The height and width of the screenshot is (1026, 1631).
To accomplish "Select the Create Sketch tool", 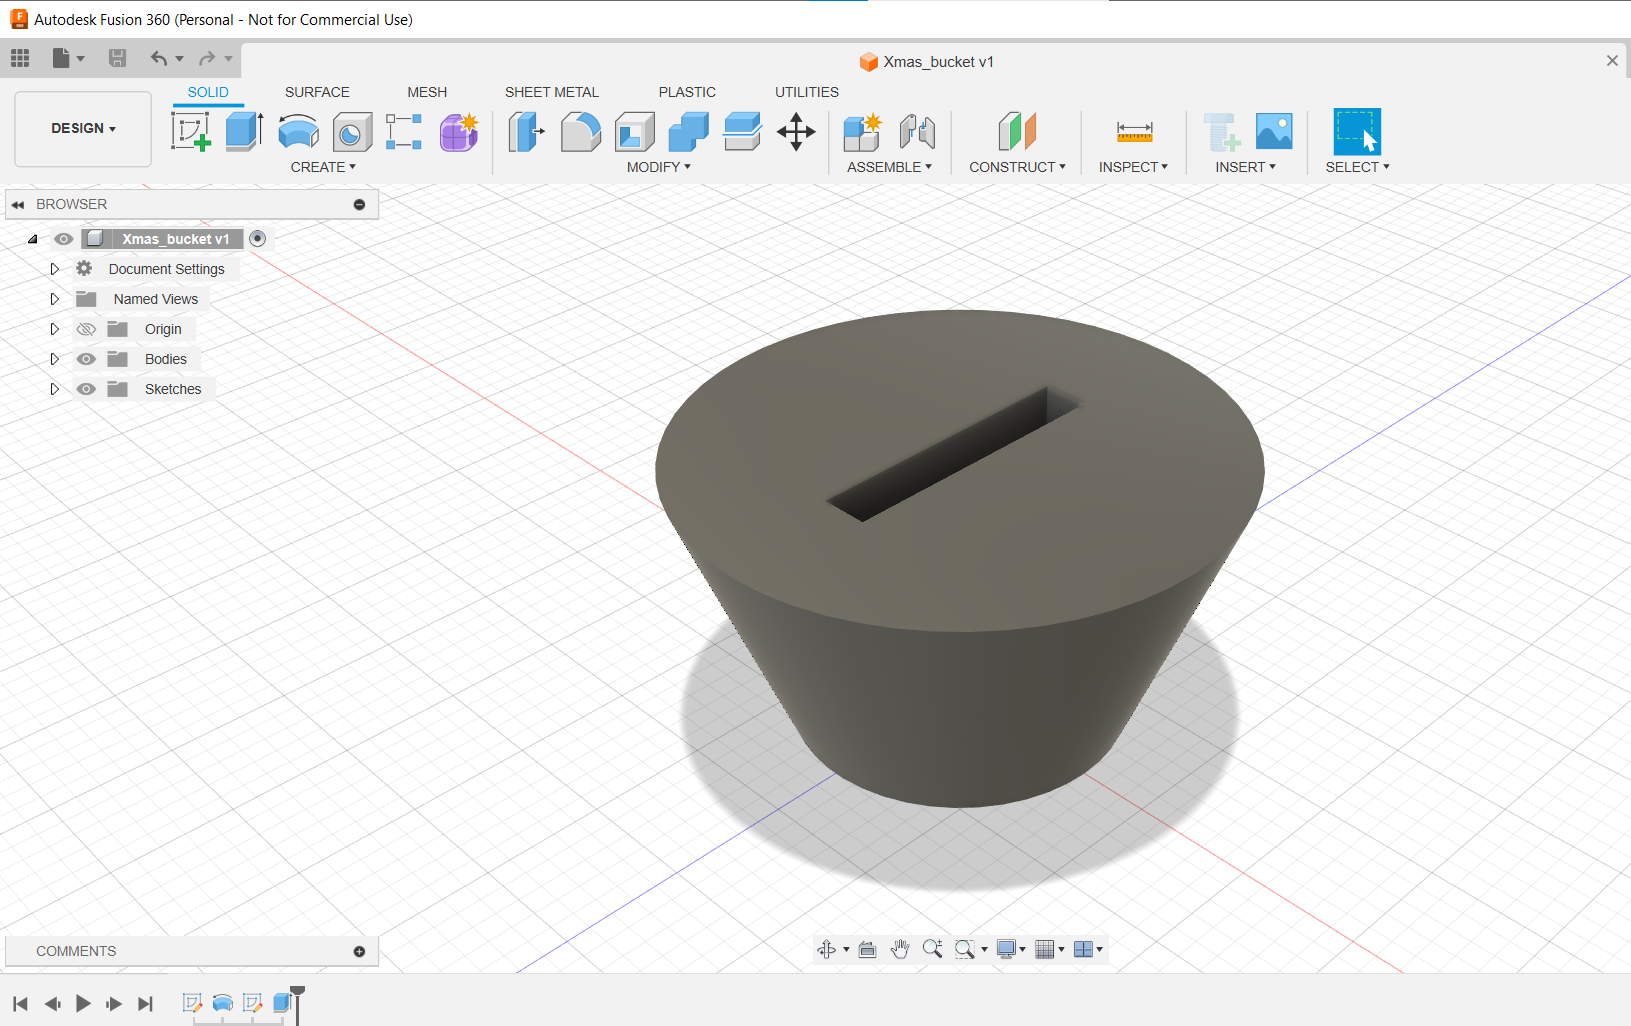I will pos(190,131).
